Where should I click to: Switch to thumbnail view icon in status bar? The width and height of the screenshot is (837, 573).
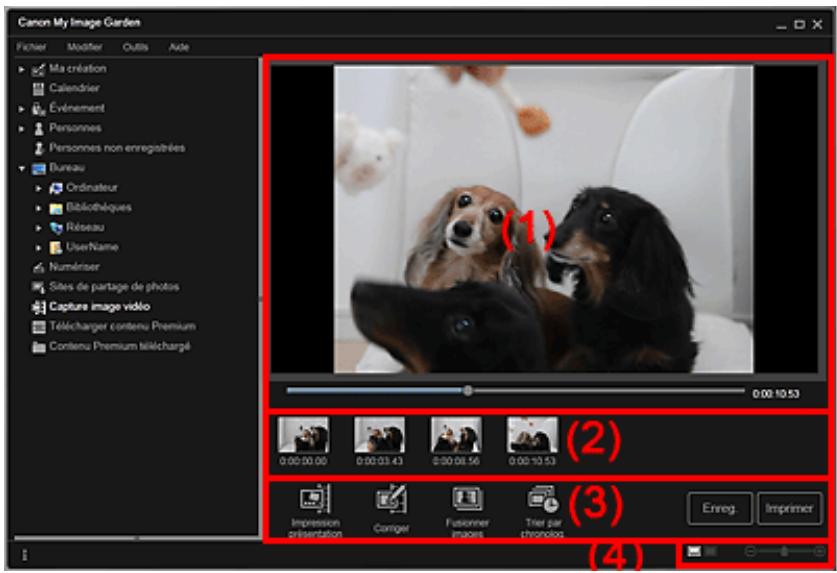[710, 551]
